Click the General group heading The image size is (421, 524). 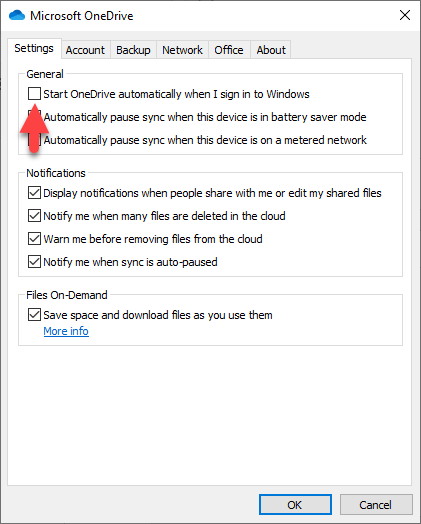[45, 74]
